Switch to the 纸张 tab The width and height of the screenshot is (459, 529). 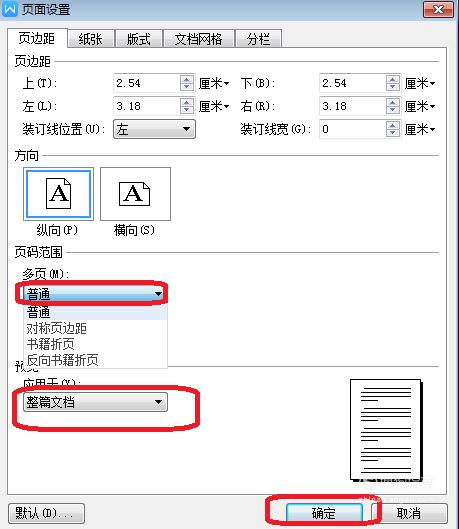pyautogui.click(x=90, y=39)
